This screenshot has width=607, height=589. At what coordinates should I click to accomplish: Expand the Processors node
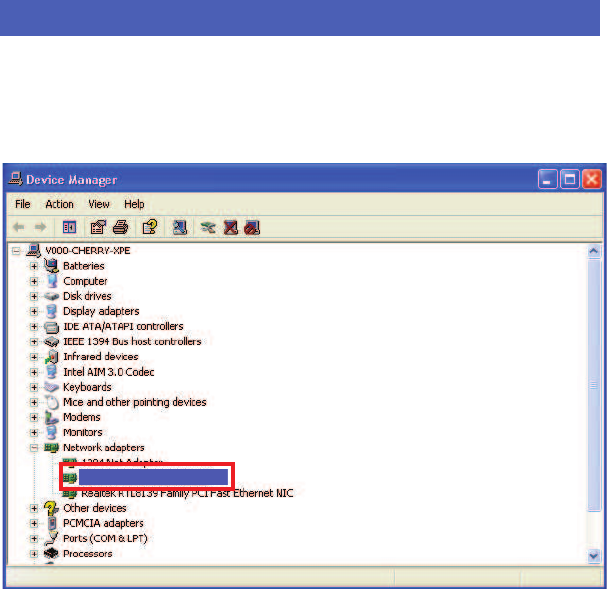click(x=34, y=554)
